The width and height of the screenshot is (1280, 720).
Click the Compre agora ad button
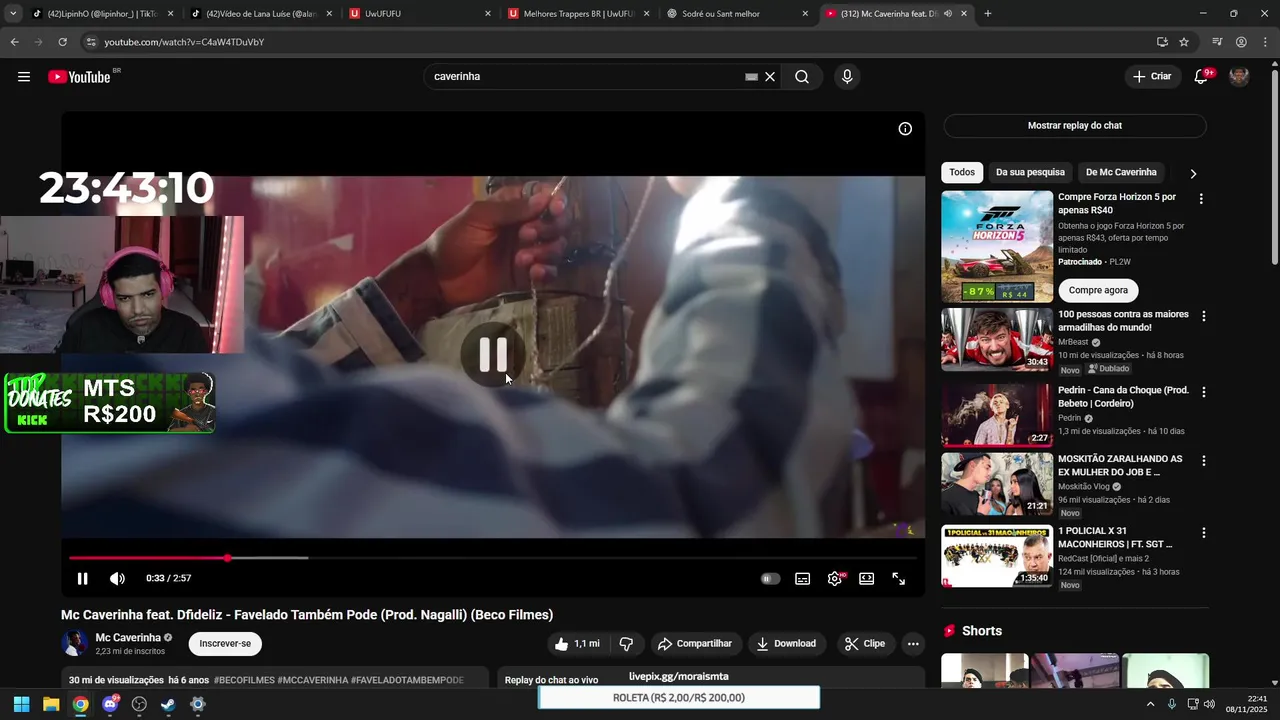(1098, 290)
